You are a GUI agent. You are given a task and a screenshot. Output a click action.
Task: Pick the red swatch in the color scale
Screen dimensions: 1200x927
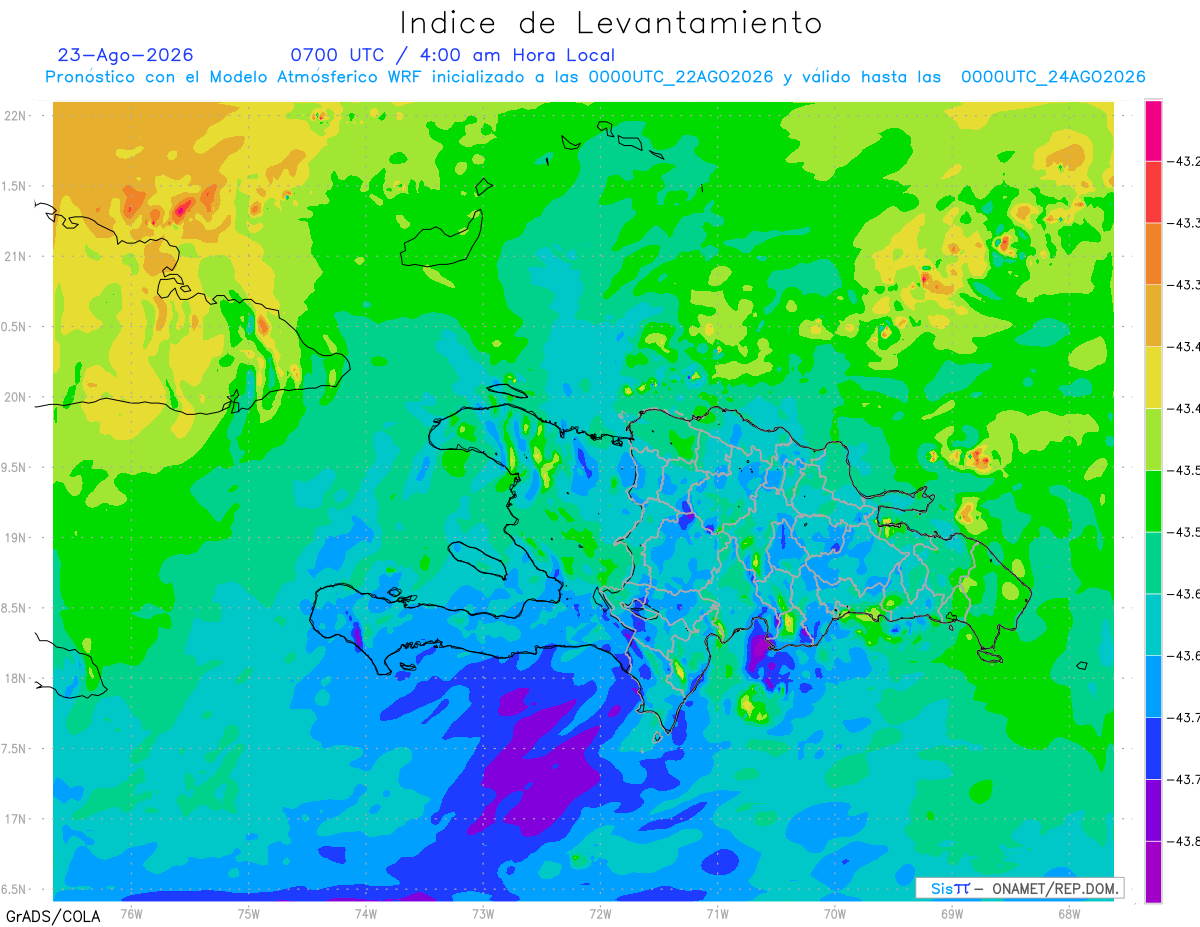(x=1153, y=191)
